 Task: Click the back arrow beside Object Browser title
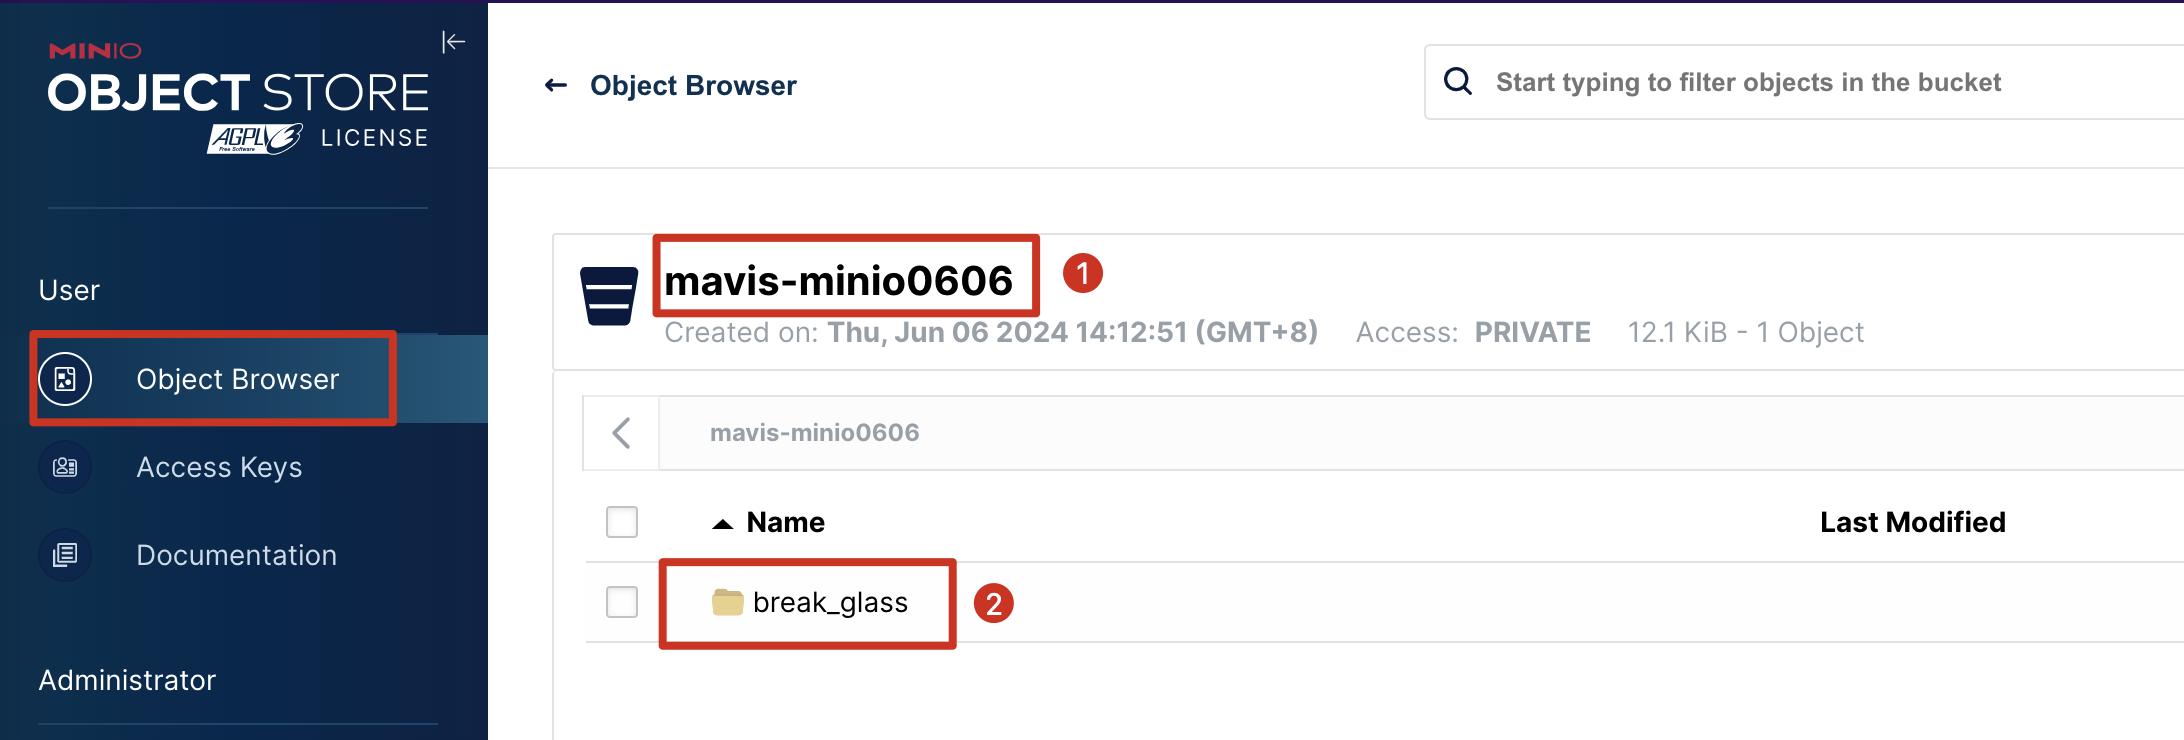[x=556, y=85]
